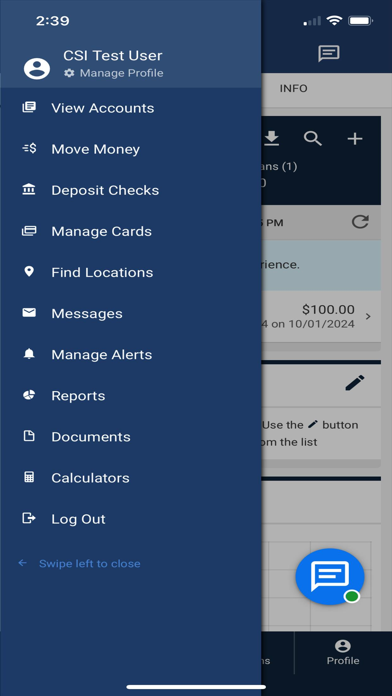The height and width of the screenshot is (696, 392).
Task: Open the blue floating chat button
Action: pyautogui.click(x=330, y=577)
